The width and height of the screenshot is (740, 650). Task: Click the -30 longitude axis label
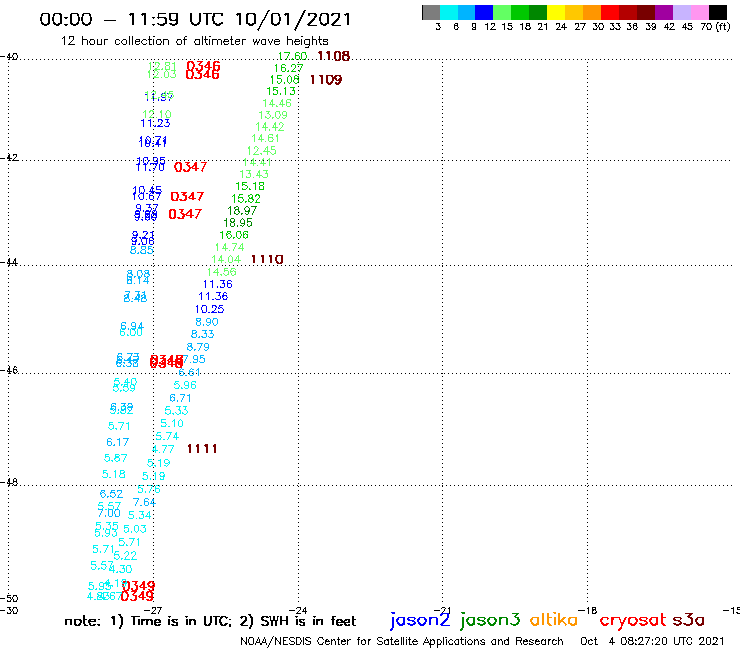(9, 610)
